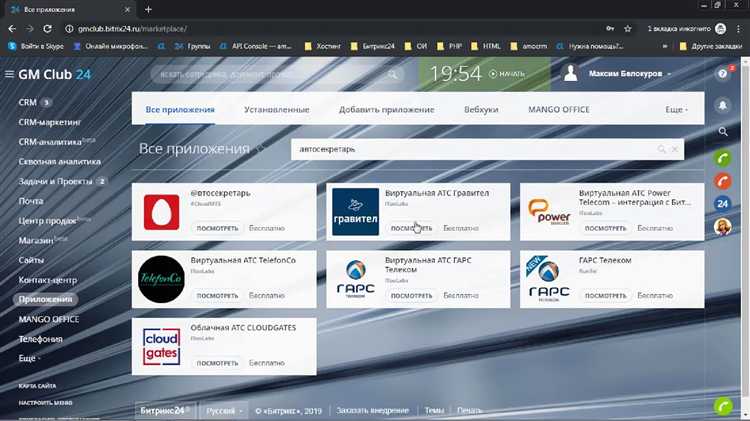The height and width of the screenshot is (421, 750).
Task: Open Контакт-центр in the left menu
Action: pos(47,280)
